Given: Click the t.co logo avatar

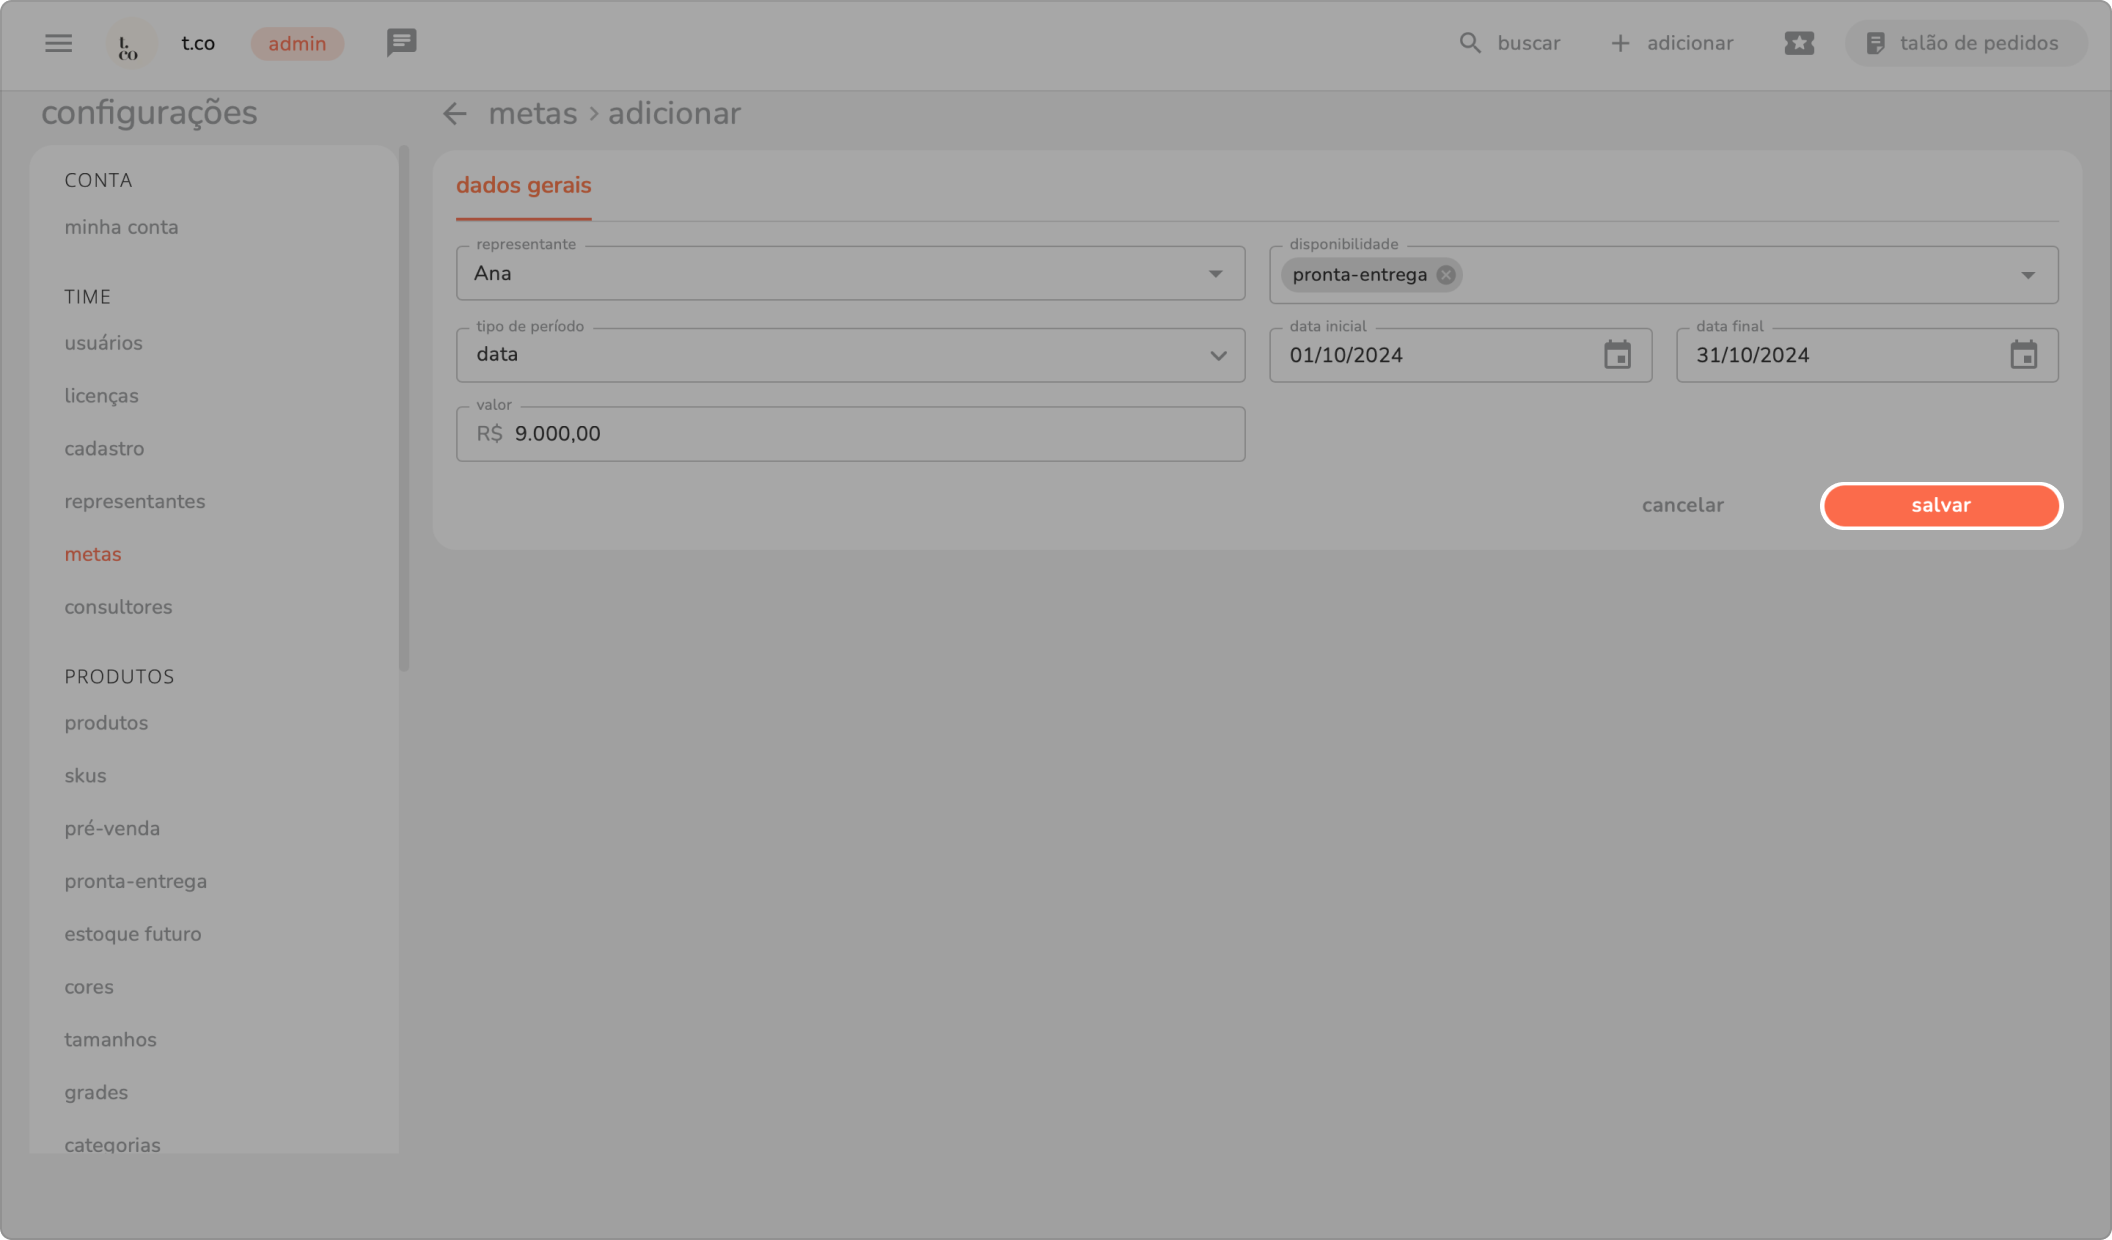Looking at the screenshot, I should [130, 44].
